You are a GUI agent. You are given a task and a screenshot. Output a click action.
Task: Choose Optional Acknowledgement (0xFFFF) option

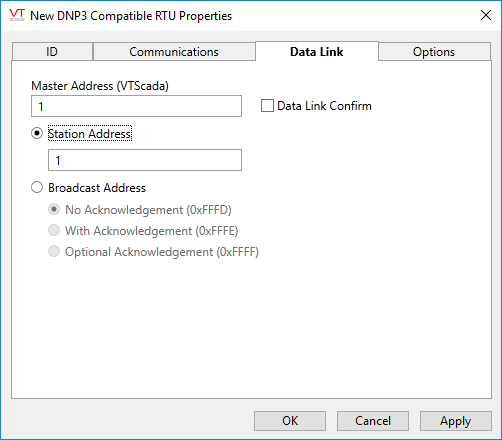(54, 252)
